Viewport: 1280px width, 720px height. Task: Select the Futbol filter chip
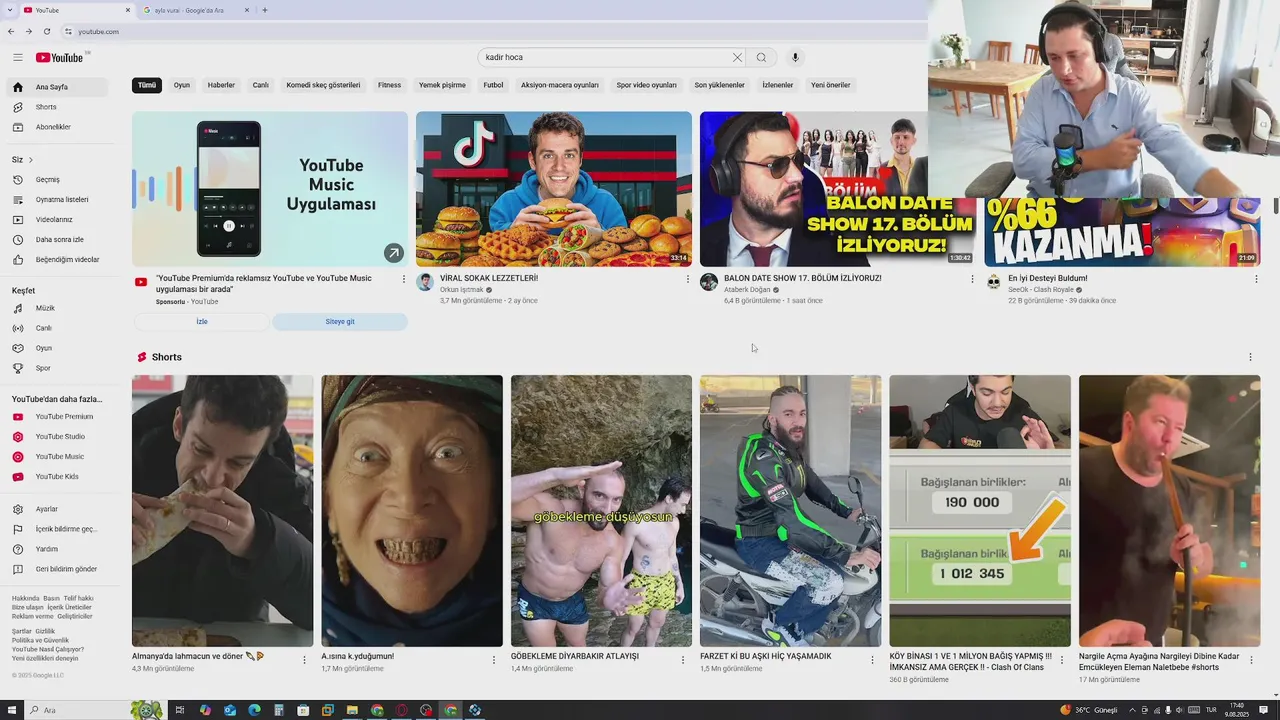pos(493,85)
